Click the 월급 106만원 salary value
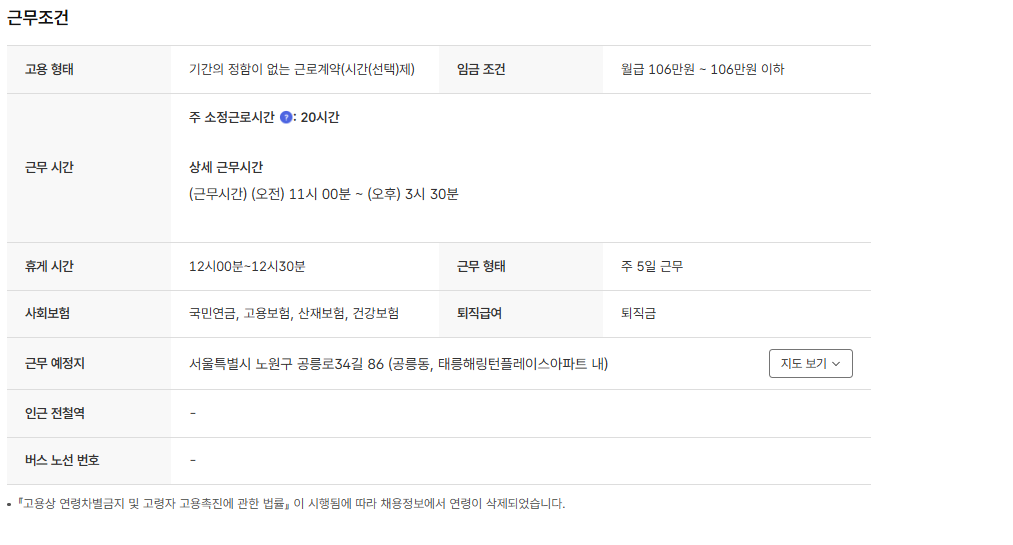 [x=702, y=70]
